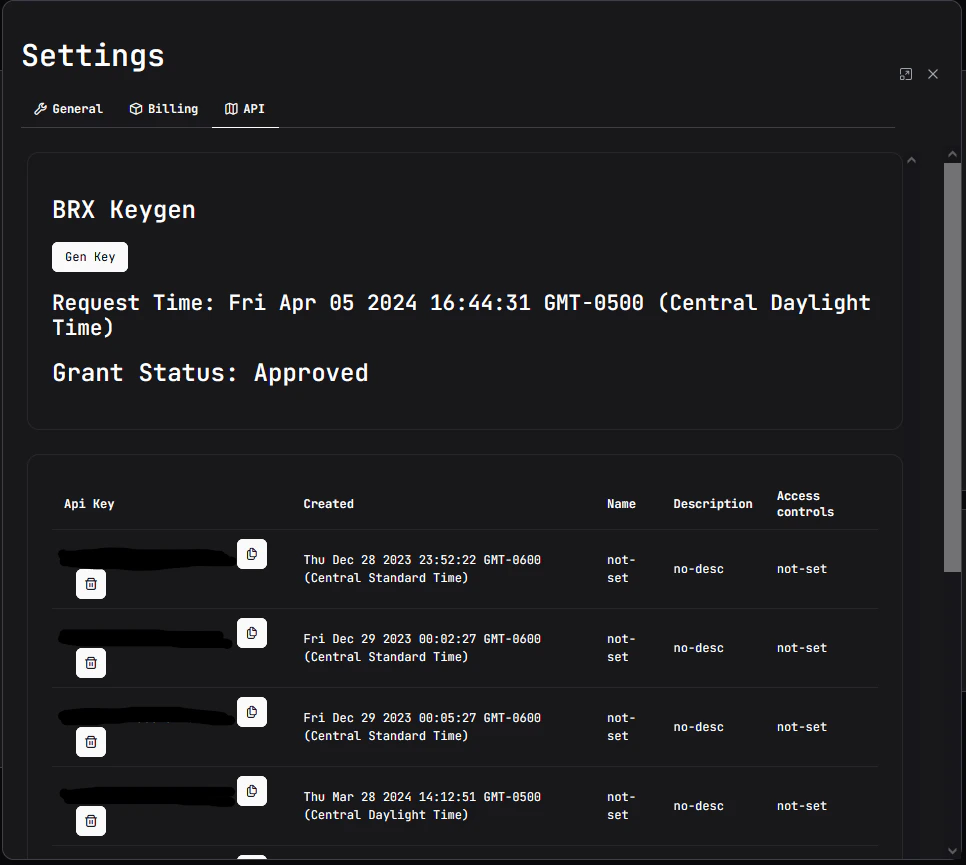This screenshot has height=865, width=966.
Task: Select the Fri Dec 29 2023 00:05:27 timestamp
Action: pos(422,726)
